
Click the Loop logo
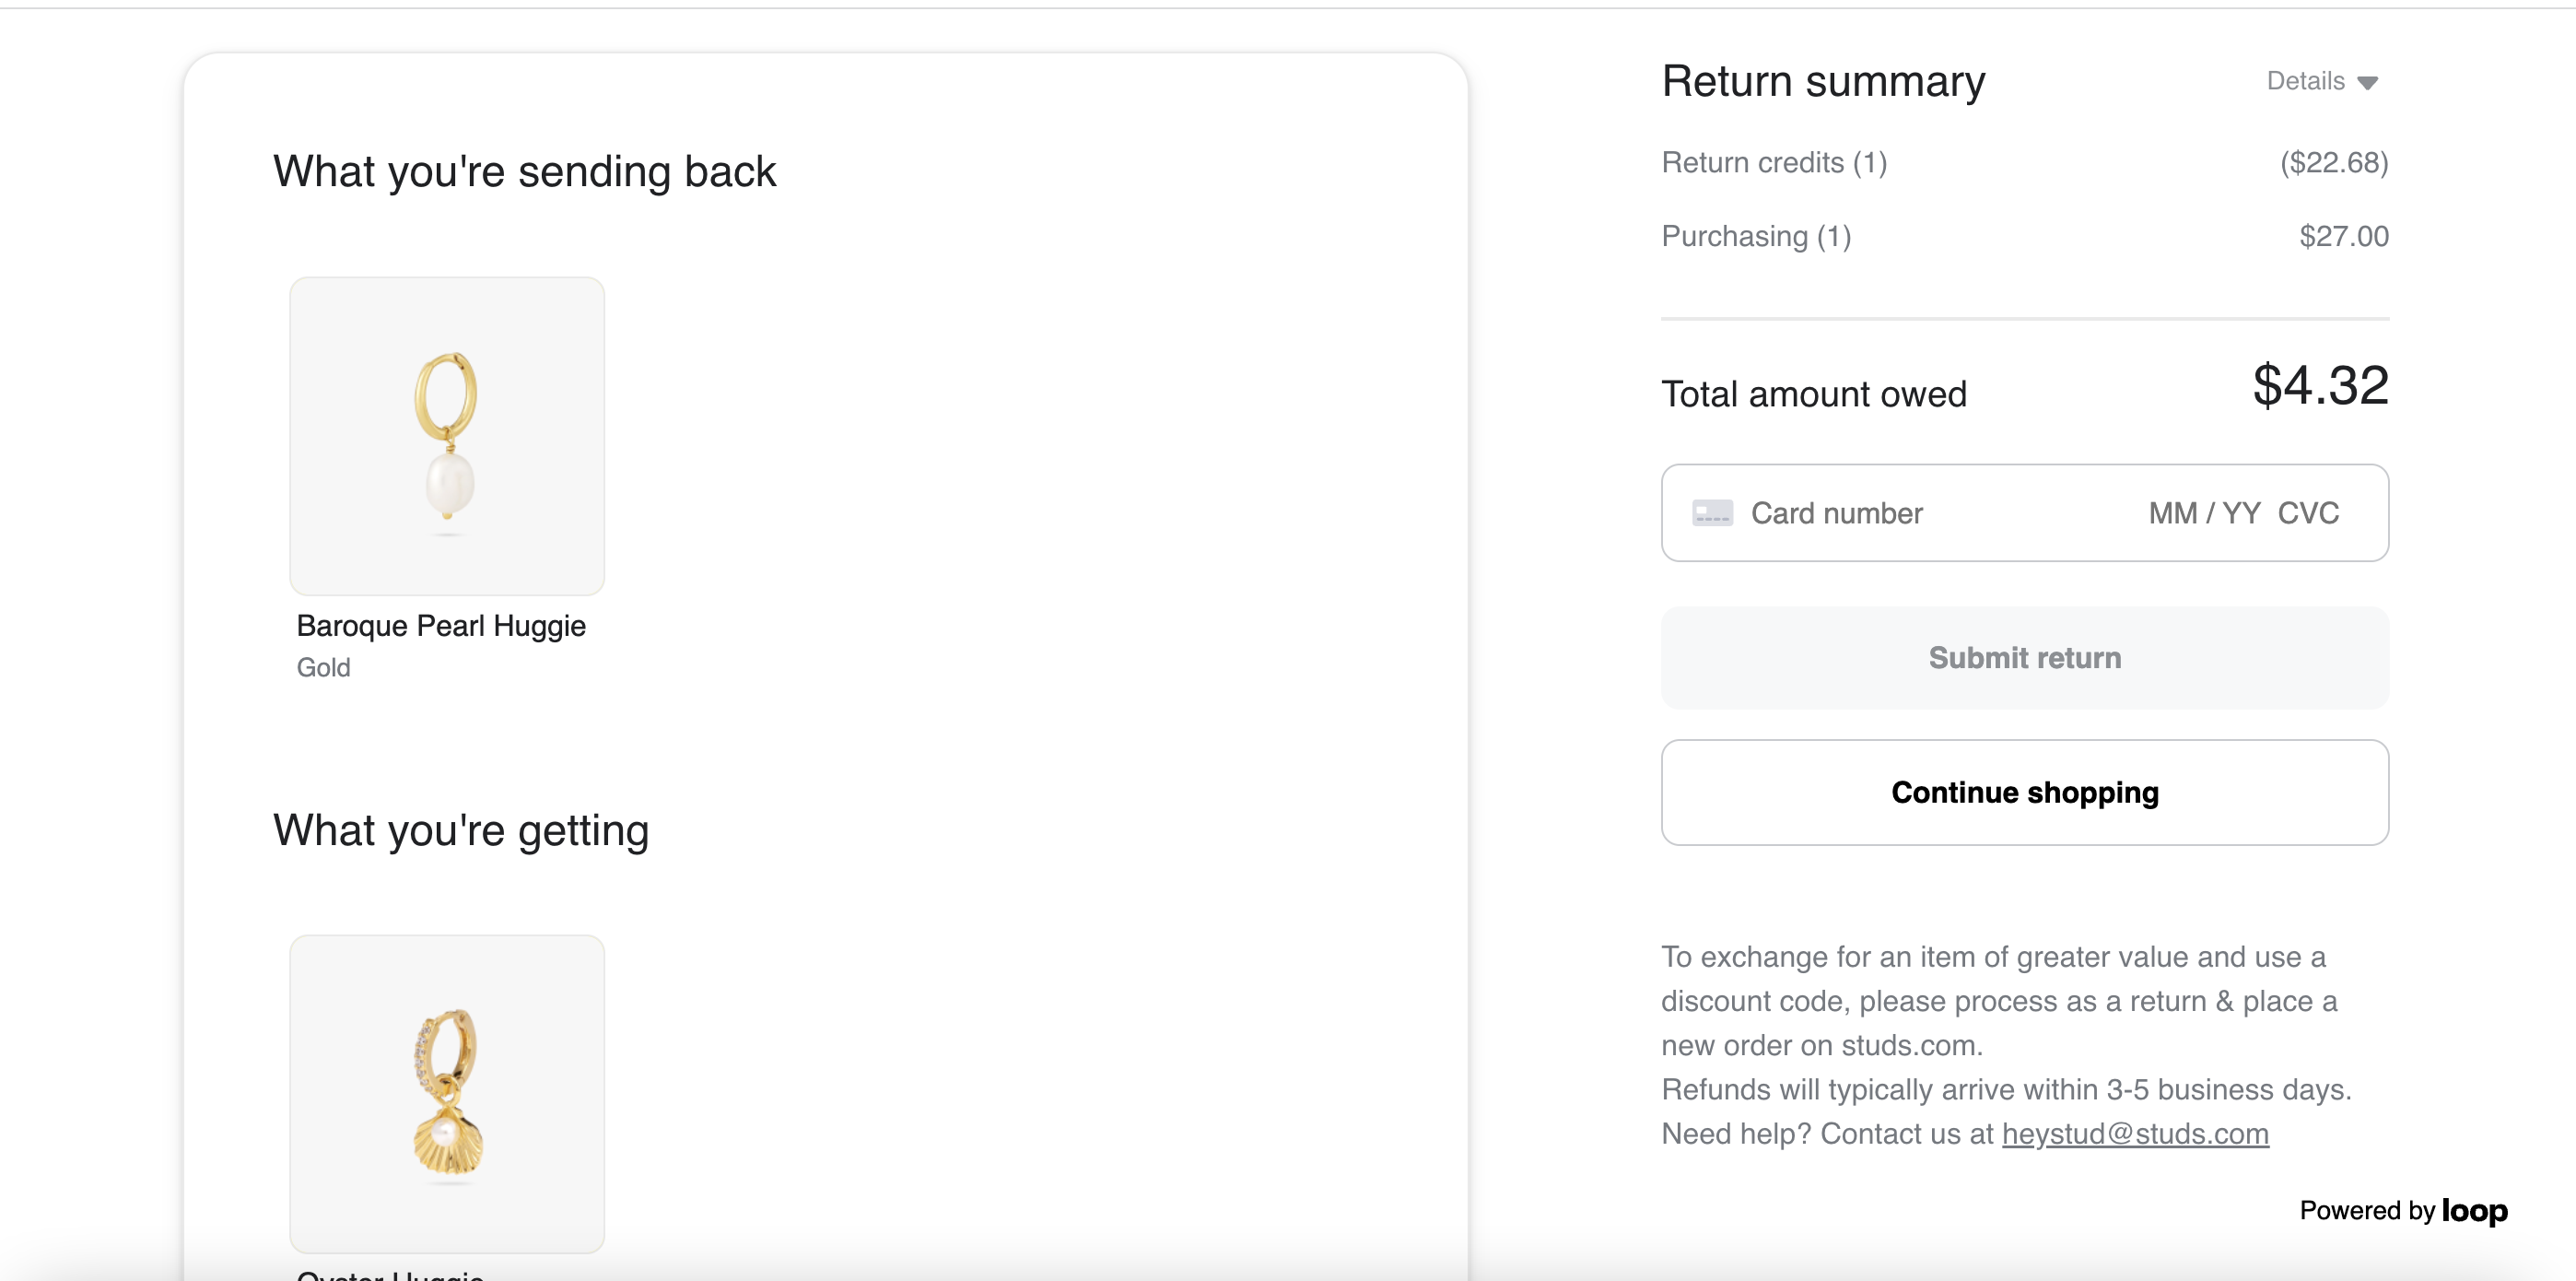pos(2474,1210)
